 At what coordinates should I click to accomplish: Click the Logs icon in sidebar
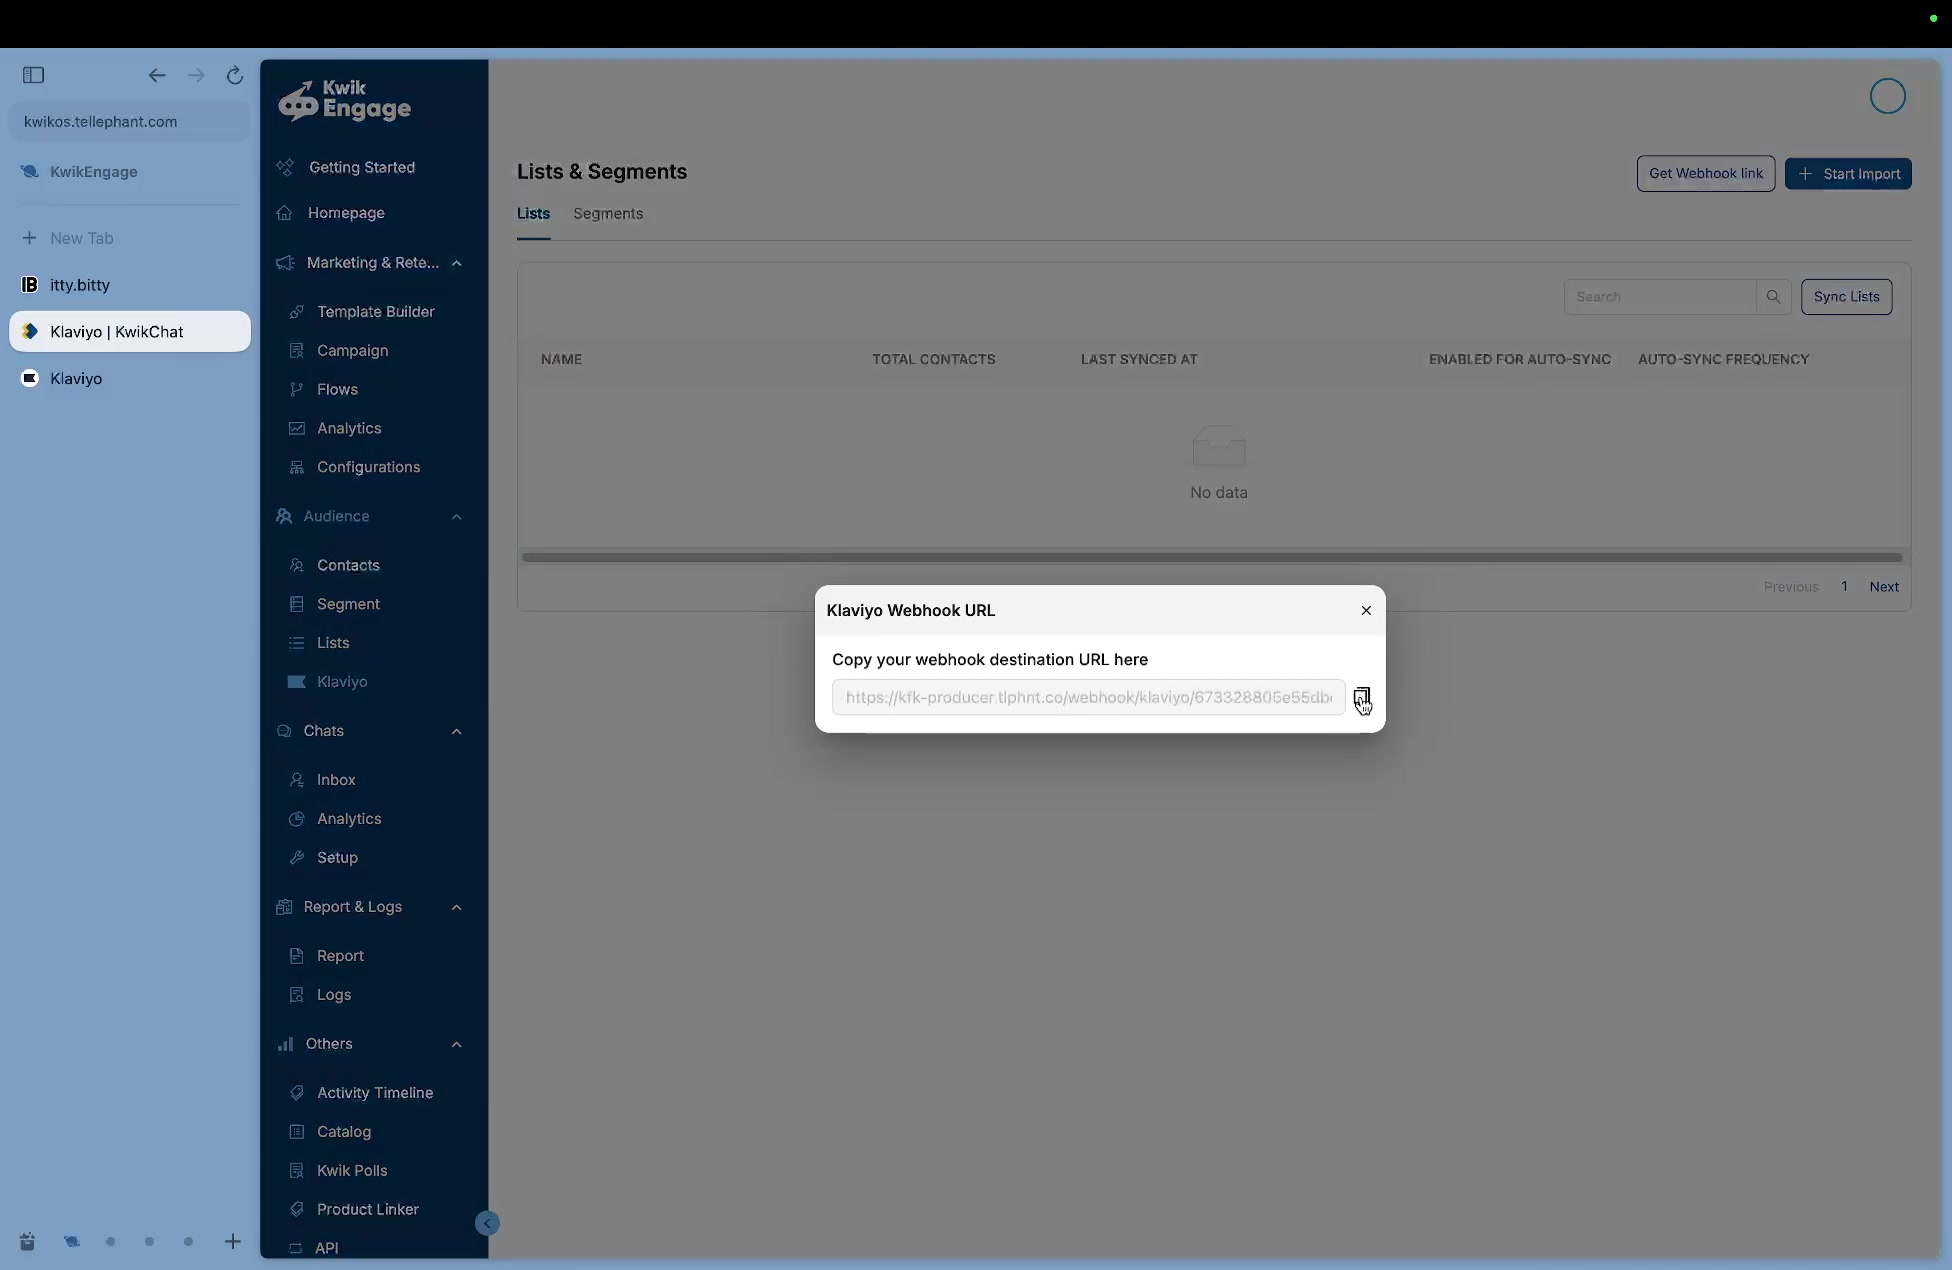296,995
